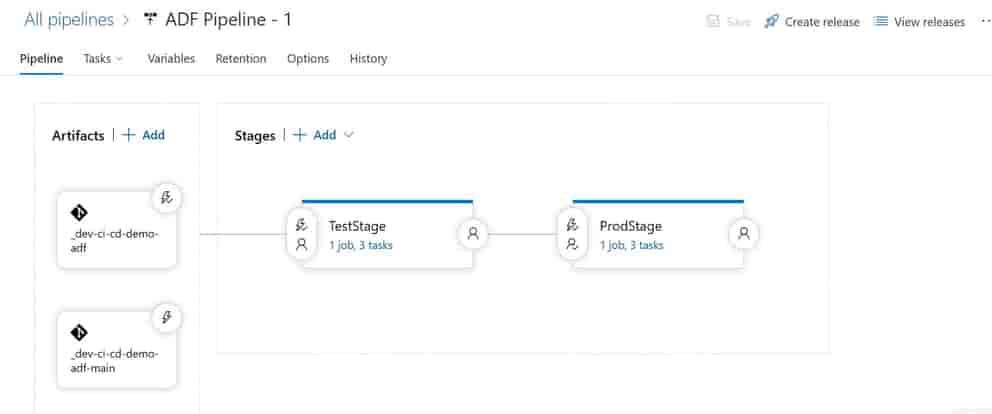Click git icon on _dev-ci-cd-demo-adf artifact

79,213
